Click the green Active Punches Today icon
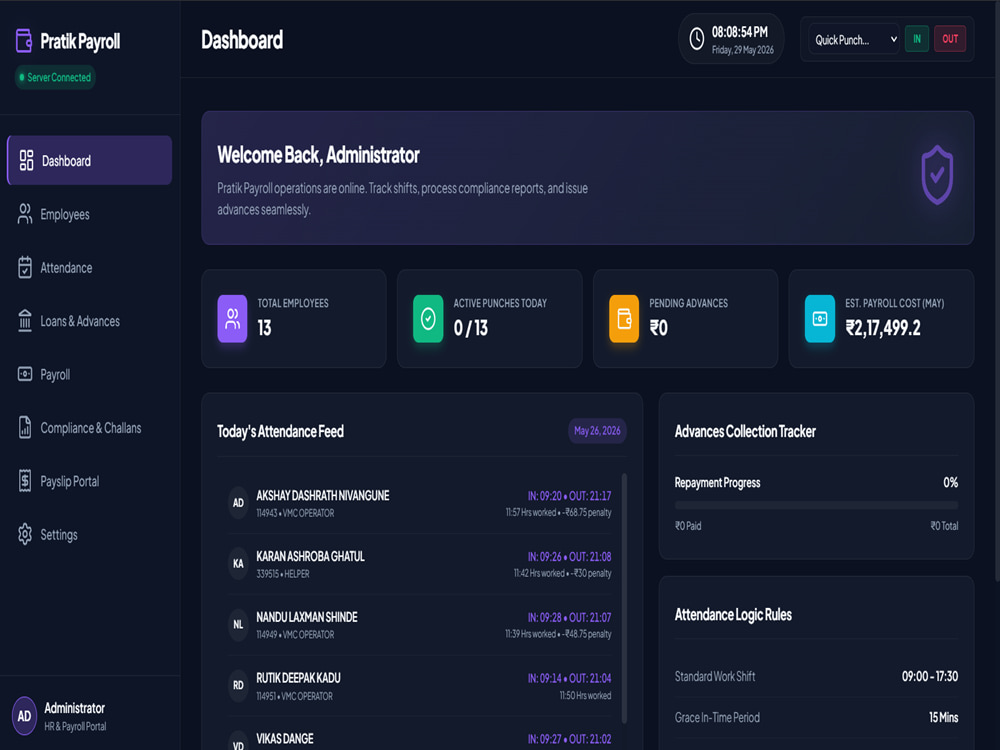The height and width of the screenshot is (750, 1000). pyautogui.click(x=428, y=318)
